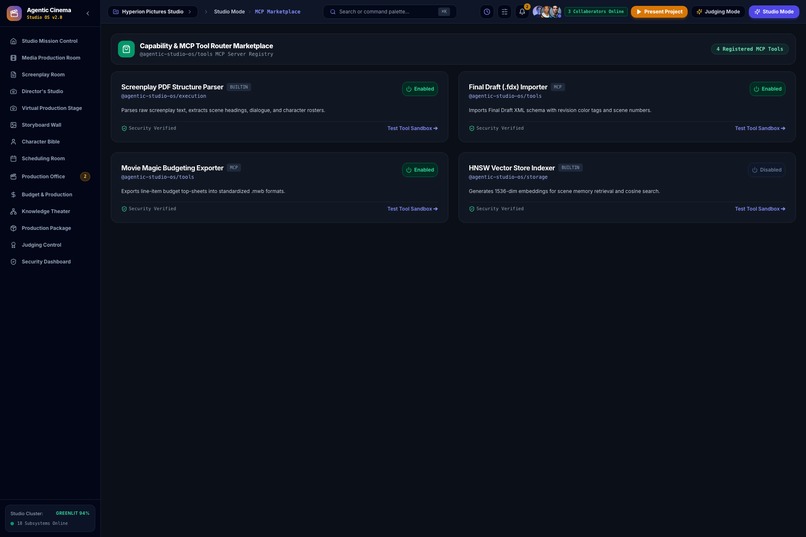Click the search or command palette field
Viewport: 806px width, 537px height.
click(390, 12)
